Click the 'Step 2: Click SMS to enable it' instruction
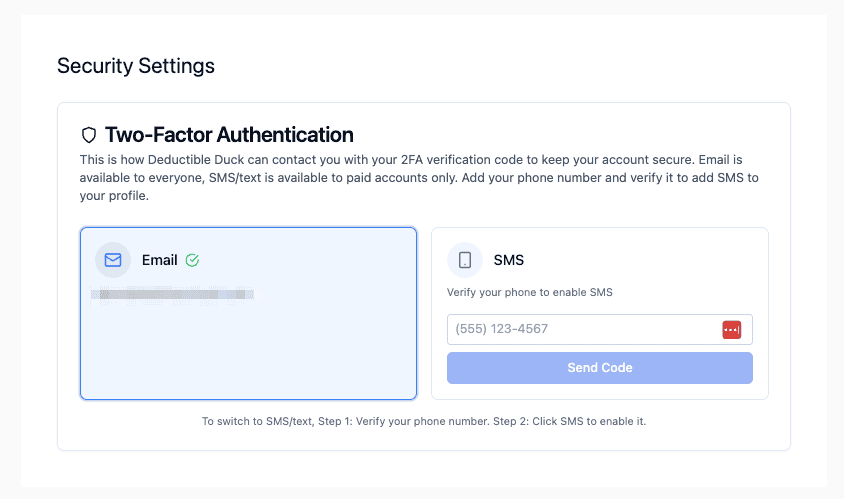Image resolution: width=844 pixels, height=499 pixels. 569,422
